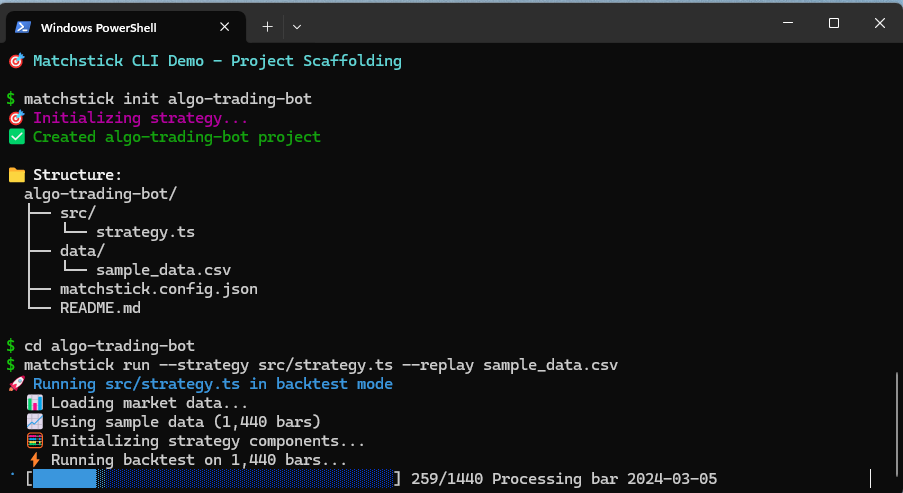The height and width of the screenshot is (493, 903).
Task: Click the command 'matchstick init algo-trading-bot'
Action: point(168,98)
